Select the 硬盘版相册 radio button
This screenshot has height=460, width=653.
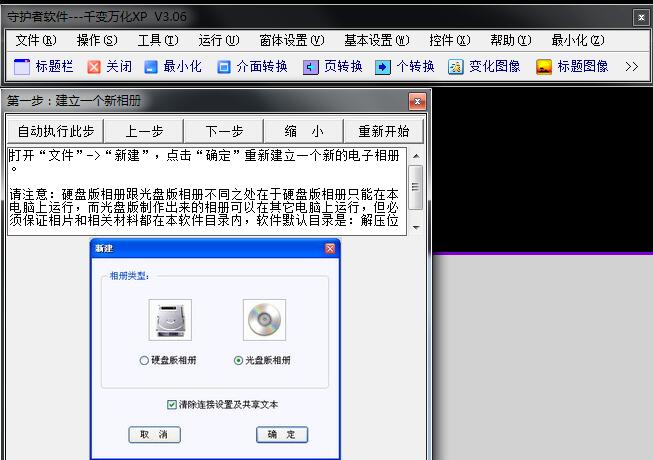pos(145,360)
